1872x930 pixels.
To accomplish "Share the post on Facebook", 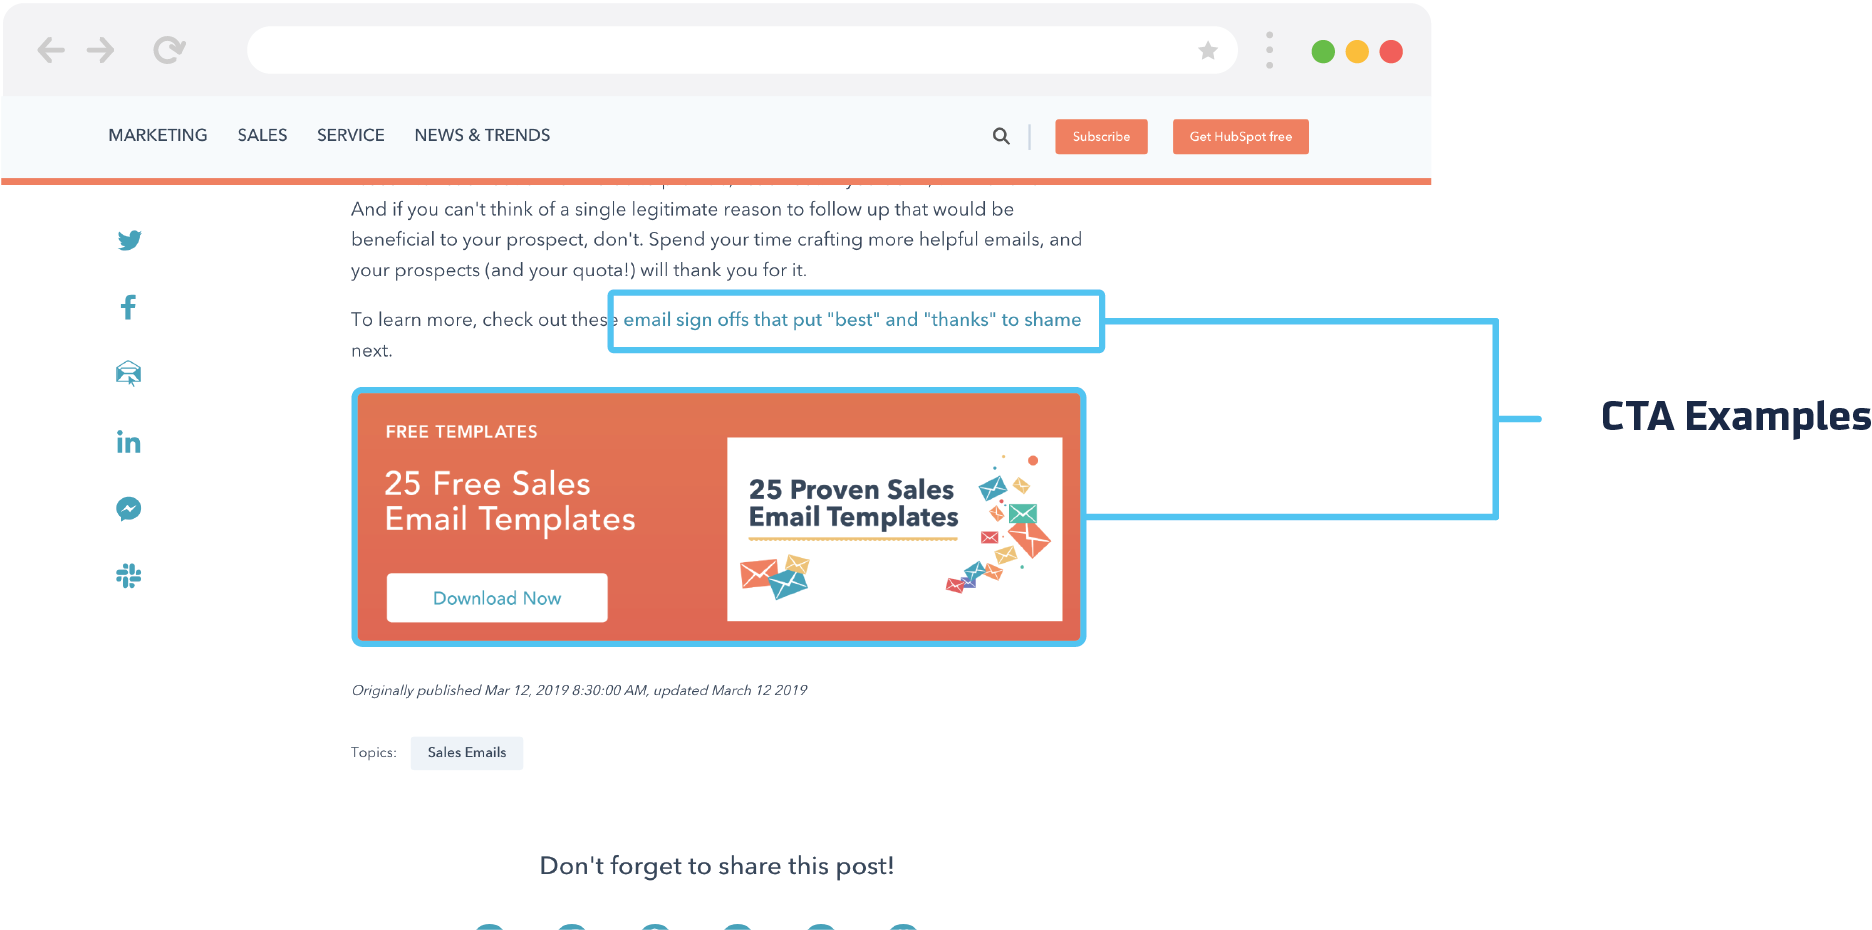I will click(128, 307).
